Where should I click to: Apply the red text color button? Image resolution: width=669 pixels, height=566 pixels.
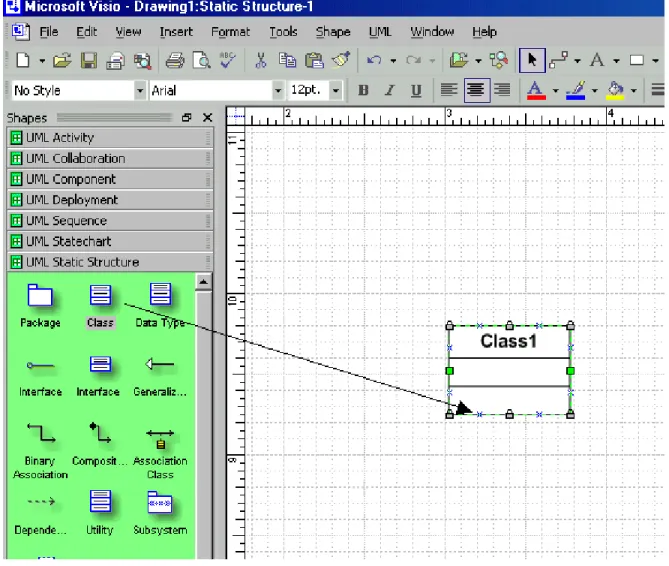click(536, 90)
